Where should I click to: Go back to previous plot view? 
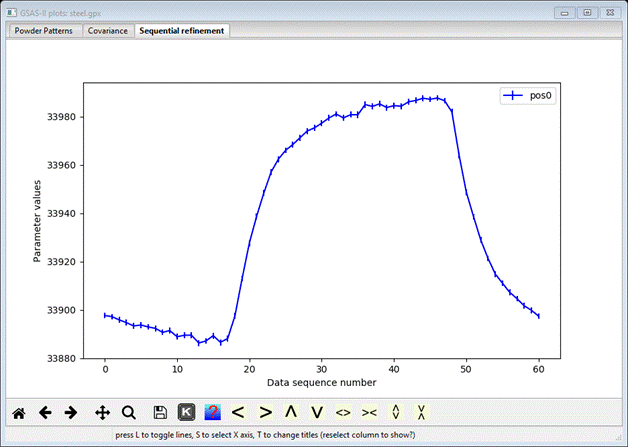(x=45, y=411)
